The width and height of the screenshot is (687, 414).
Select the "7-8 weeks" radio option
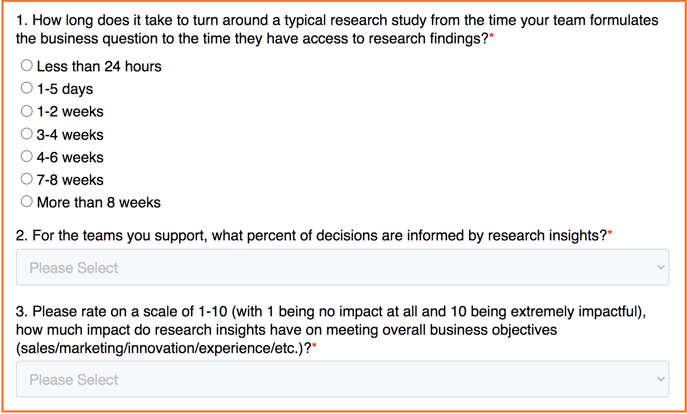(x=27, y=179)
